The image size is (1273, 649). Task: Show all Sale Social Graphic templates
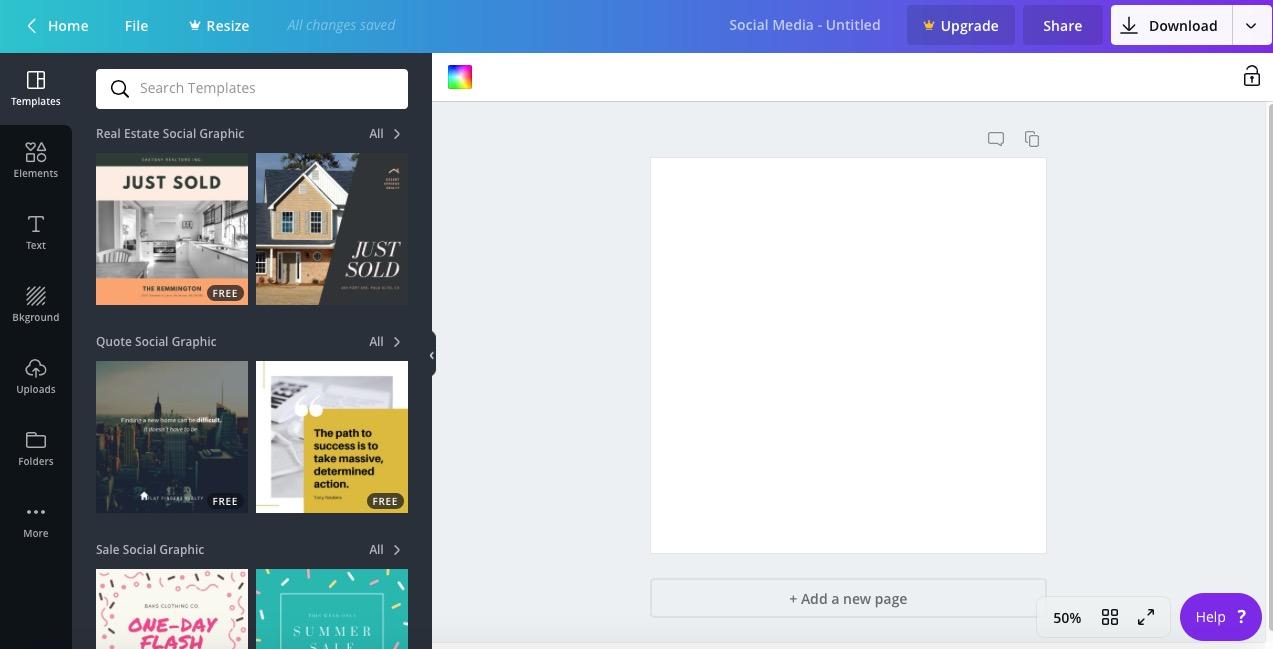click(x=385, y=549)
